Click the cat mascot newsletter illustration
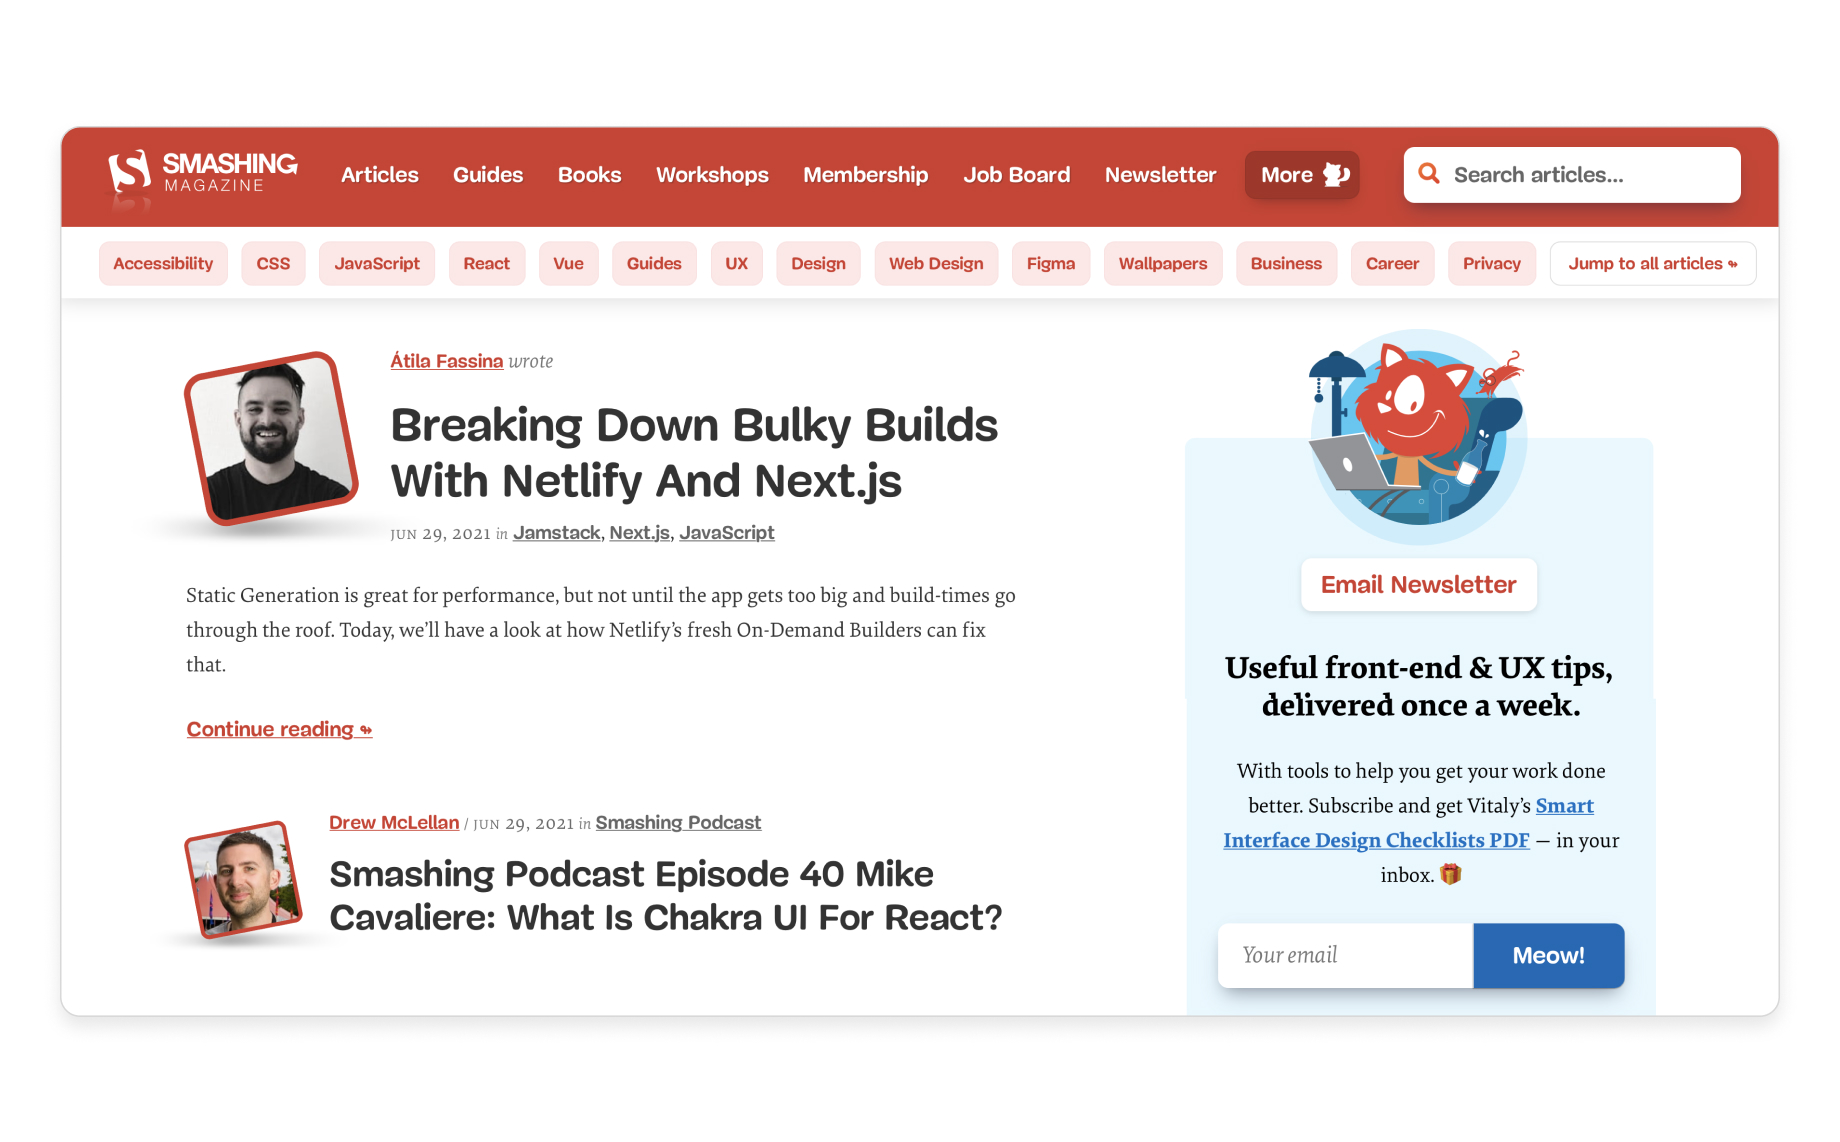1840x1142 pixels. (x=1417, y=436)
